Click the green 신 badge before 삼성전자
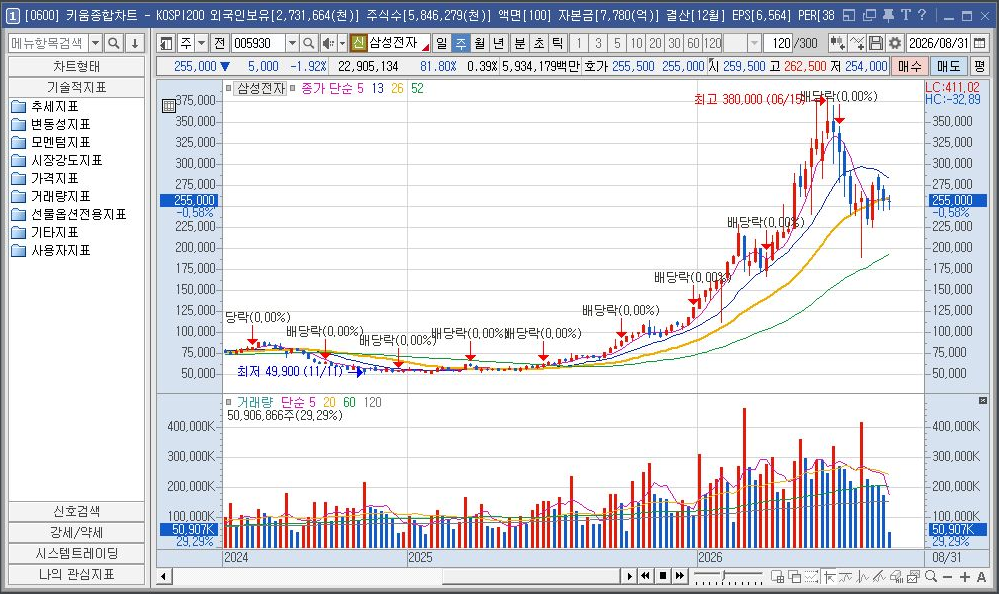The width and height of the screenshot is (999, 594). [x=358, y=43]
